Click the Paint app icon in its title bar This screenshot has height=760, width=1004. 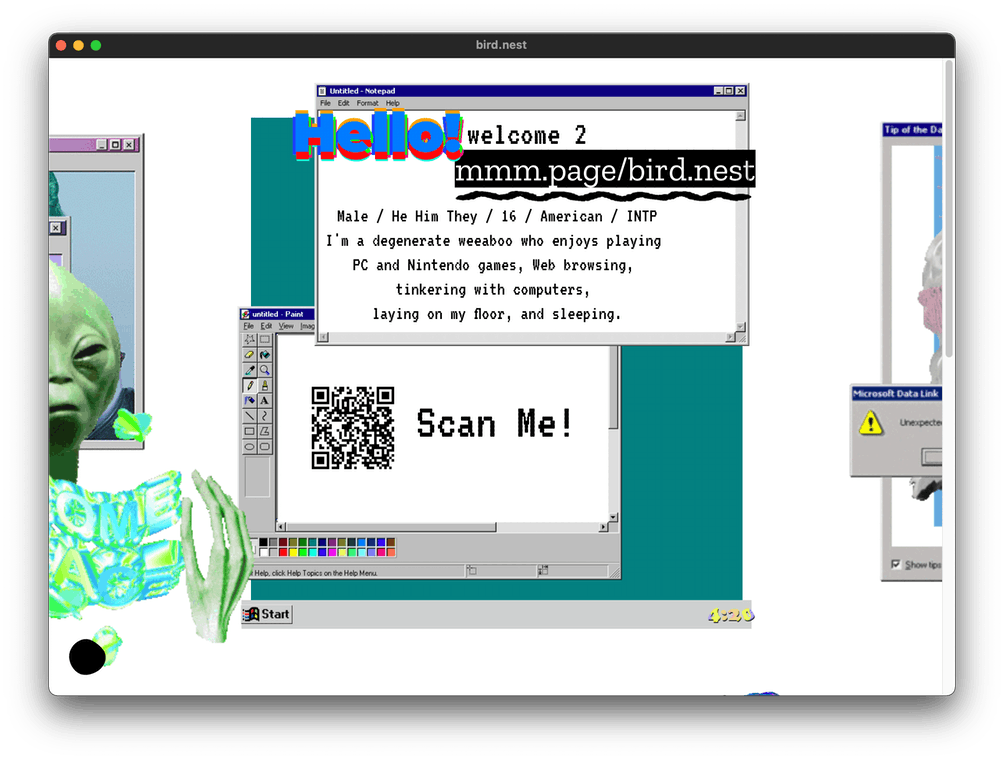[x=245, y=314]
